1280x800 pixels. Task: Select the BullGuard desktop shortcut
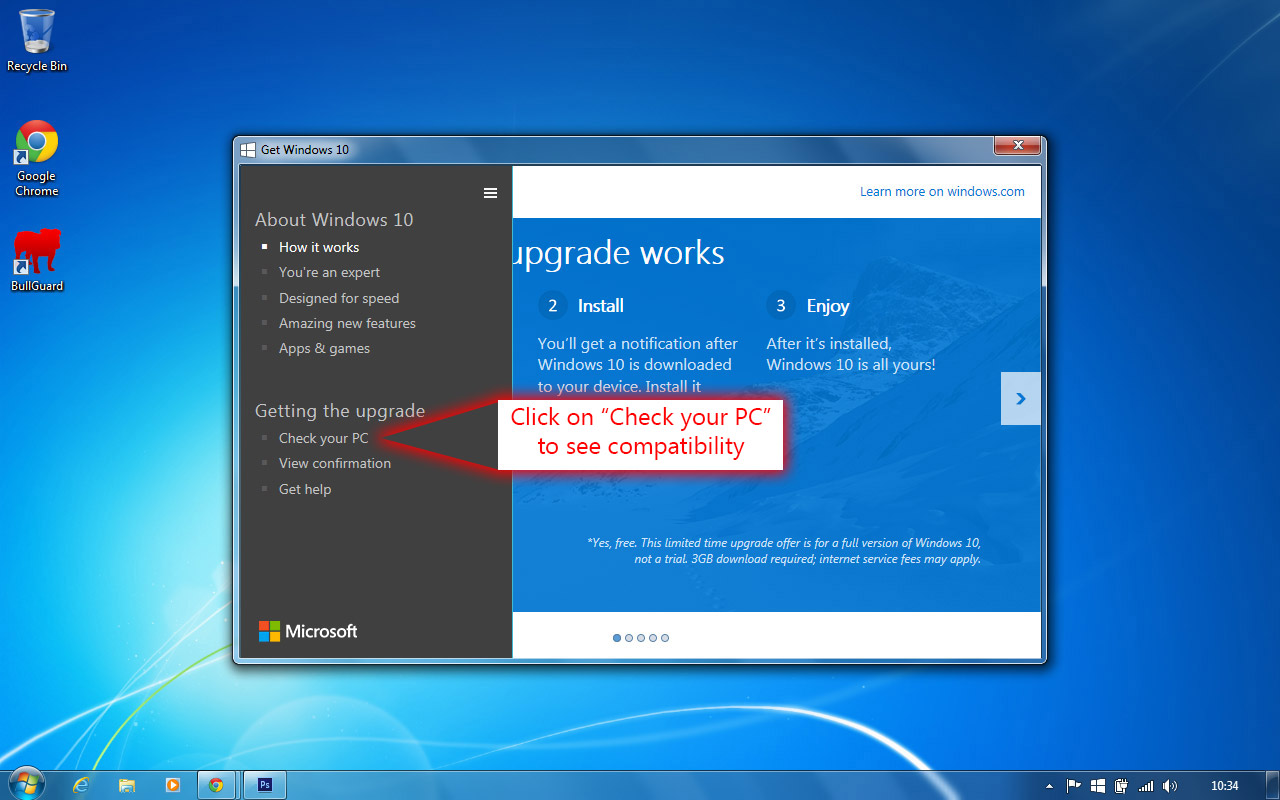pos(37,260)
